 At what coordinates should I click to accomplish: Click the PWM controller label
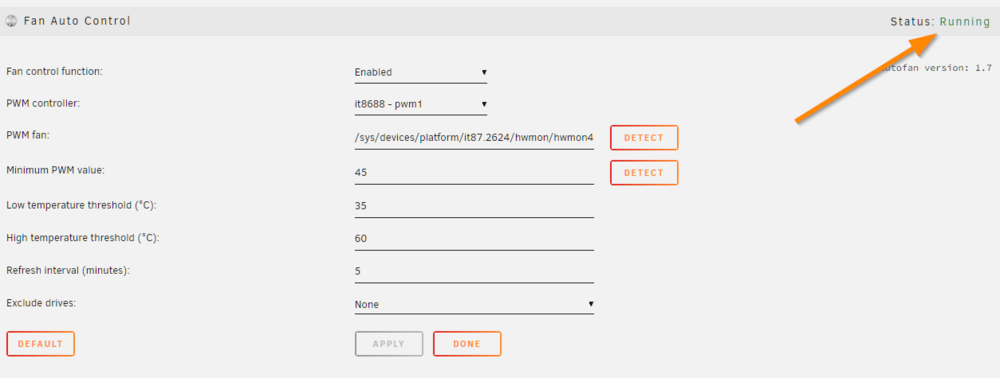pos(43,103)
